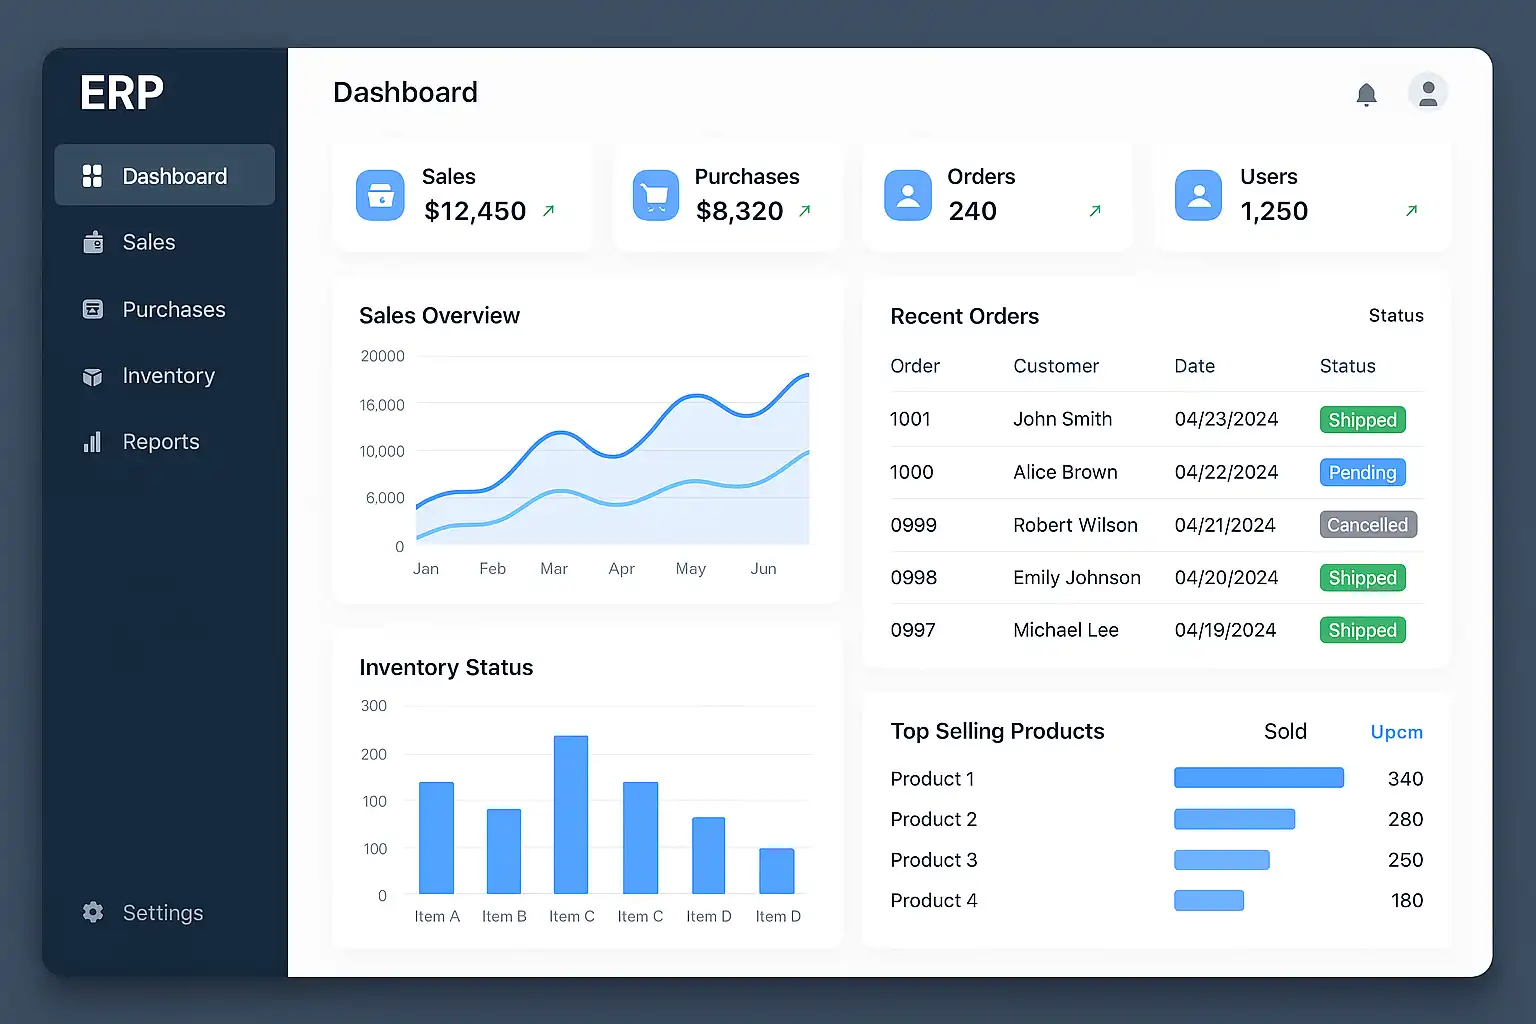Click the Sales value $12,450
Screen dimensions: 1536x1024
tap(475, 211)
